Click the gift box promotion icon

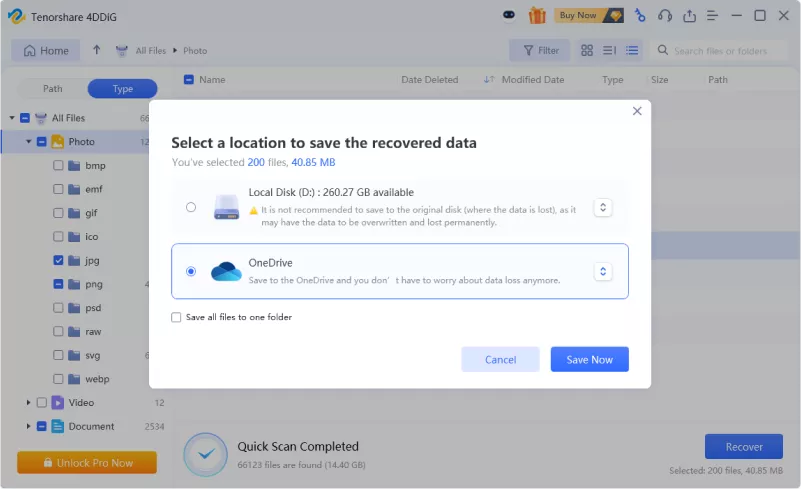tap(537, 15)
